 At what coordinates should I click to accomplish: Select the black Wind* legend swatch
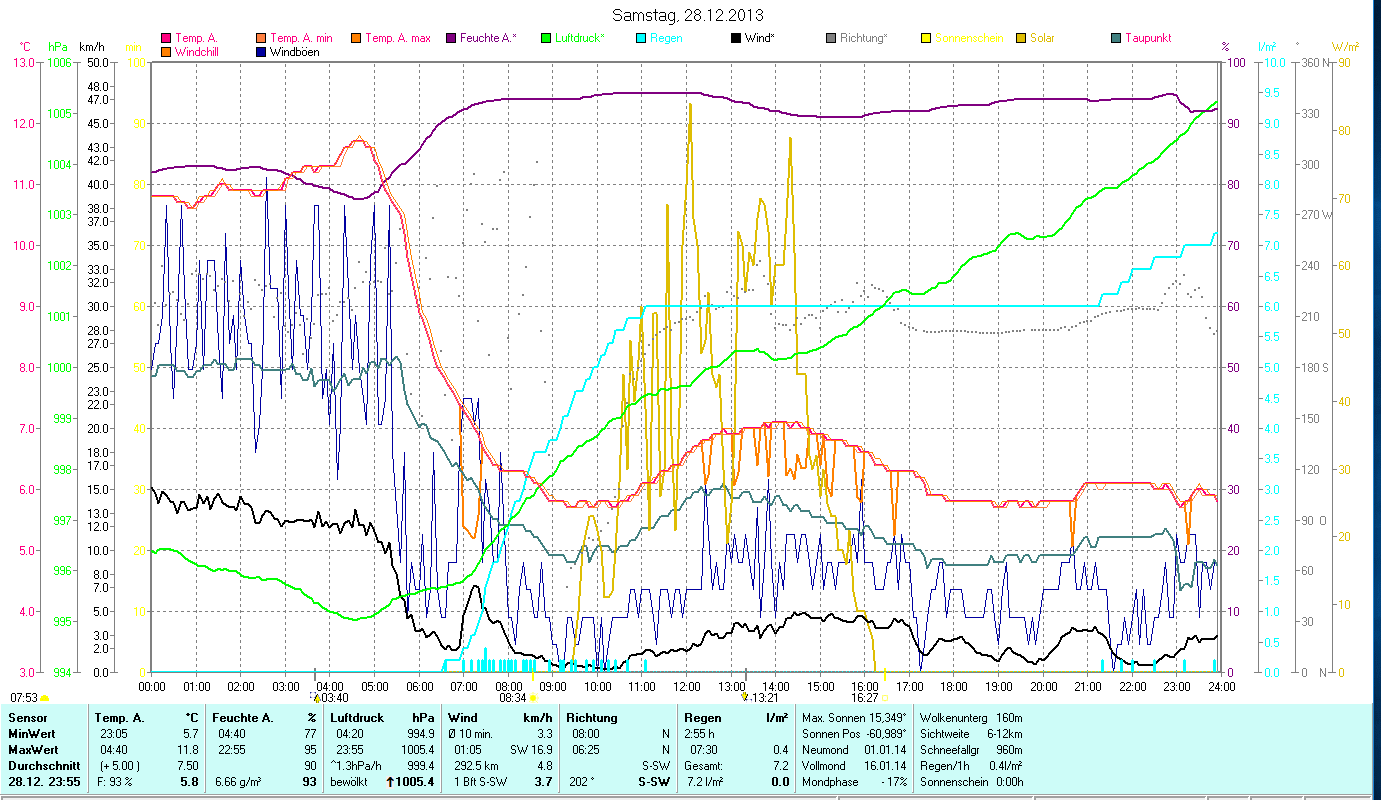coord(735,39)
